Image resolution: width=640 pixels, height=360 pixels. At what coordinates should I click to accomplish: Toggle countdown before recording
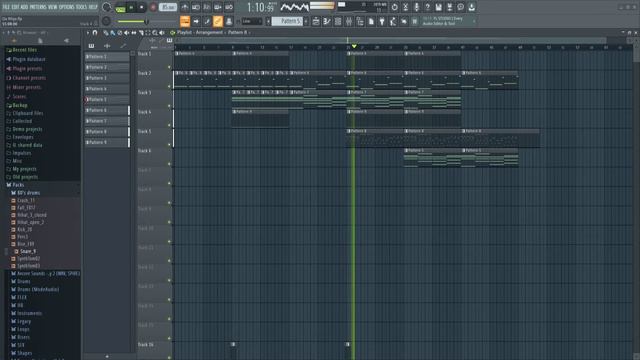(207, 7)
